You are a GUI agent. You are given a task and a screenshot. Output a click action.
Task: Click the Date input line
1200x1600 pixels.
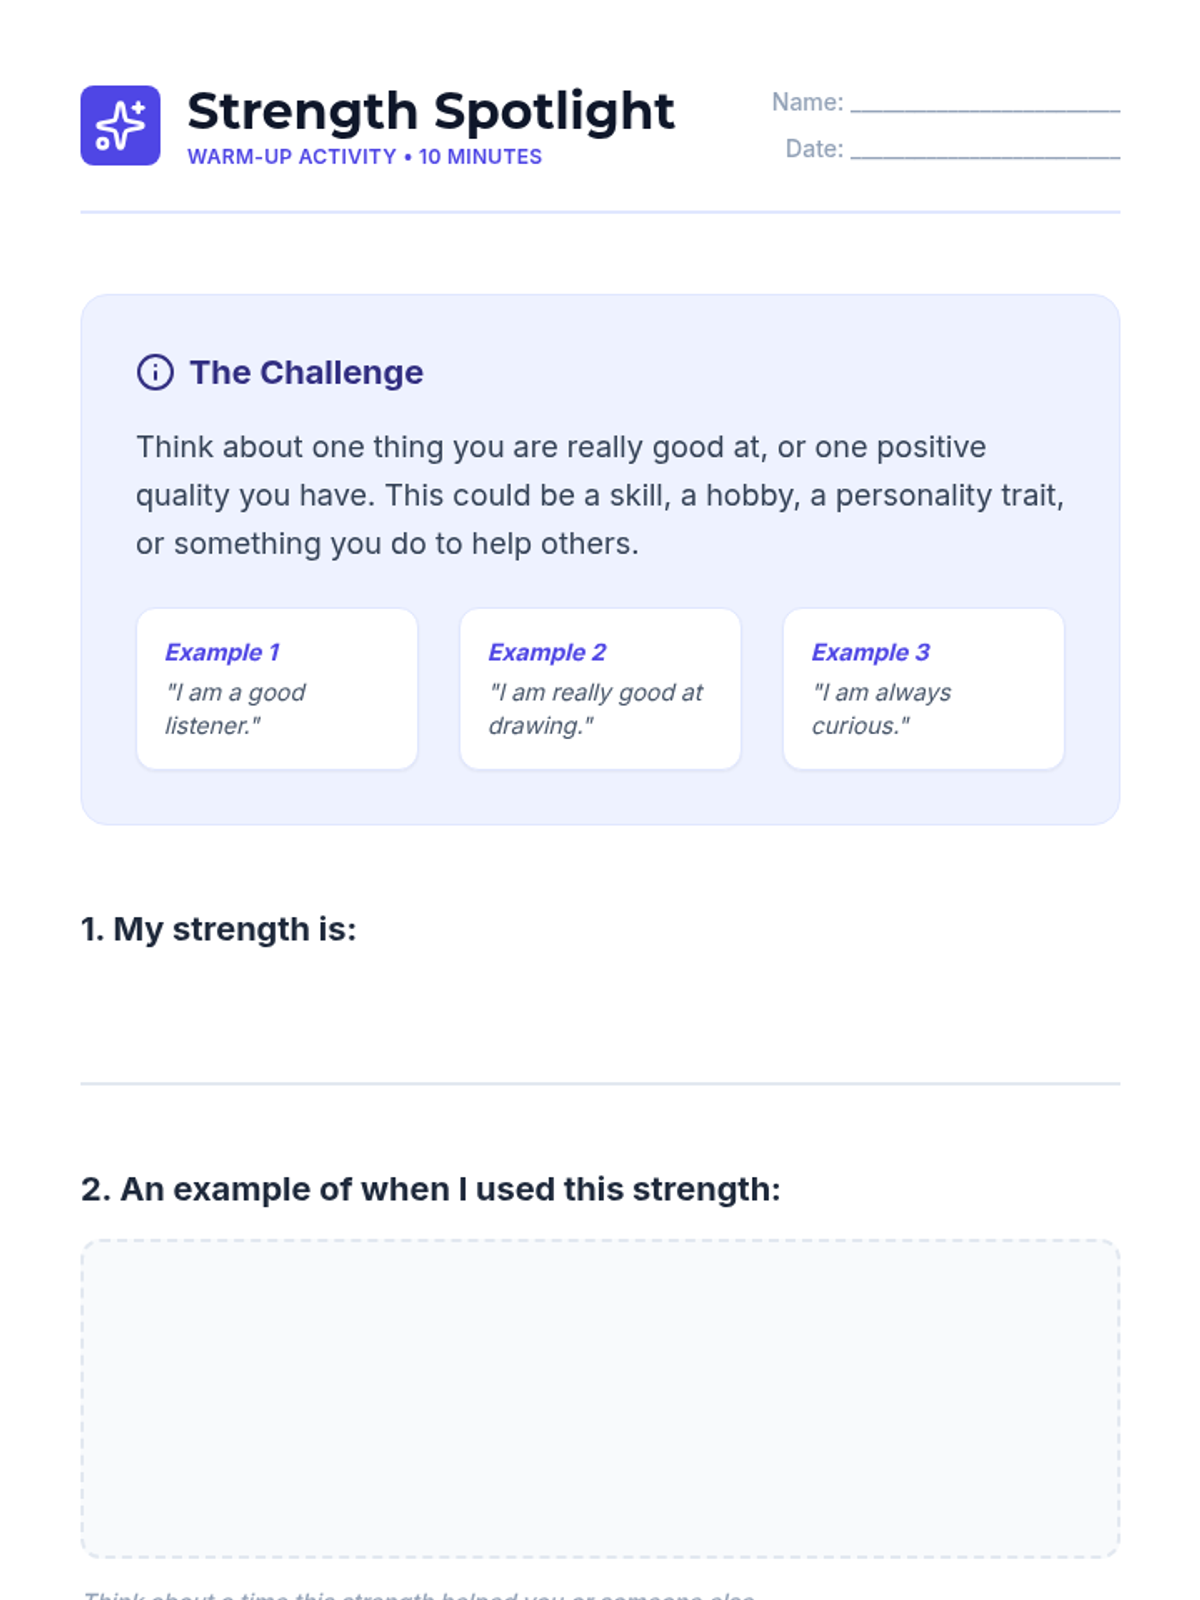984,149
